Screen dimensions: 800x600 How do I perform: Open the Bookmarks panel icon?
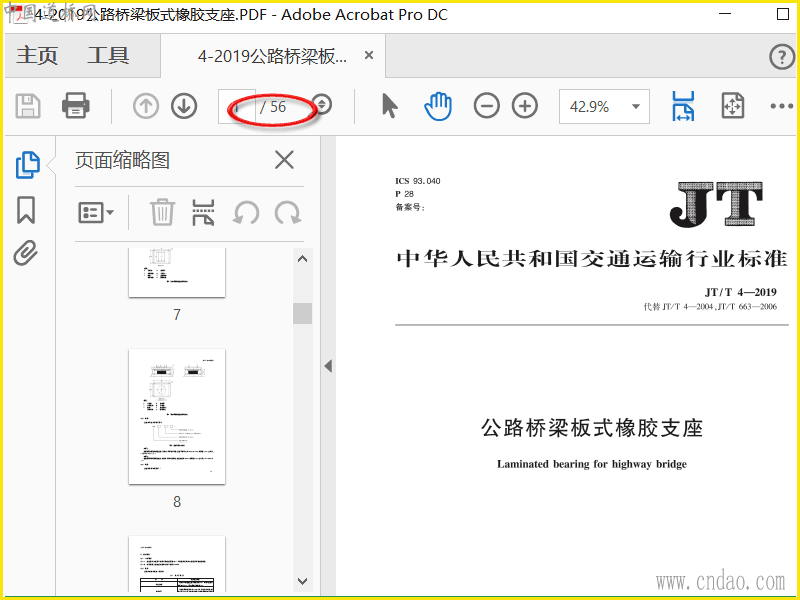tap(26, 210)
